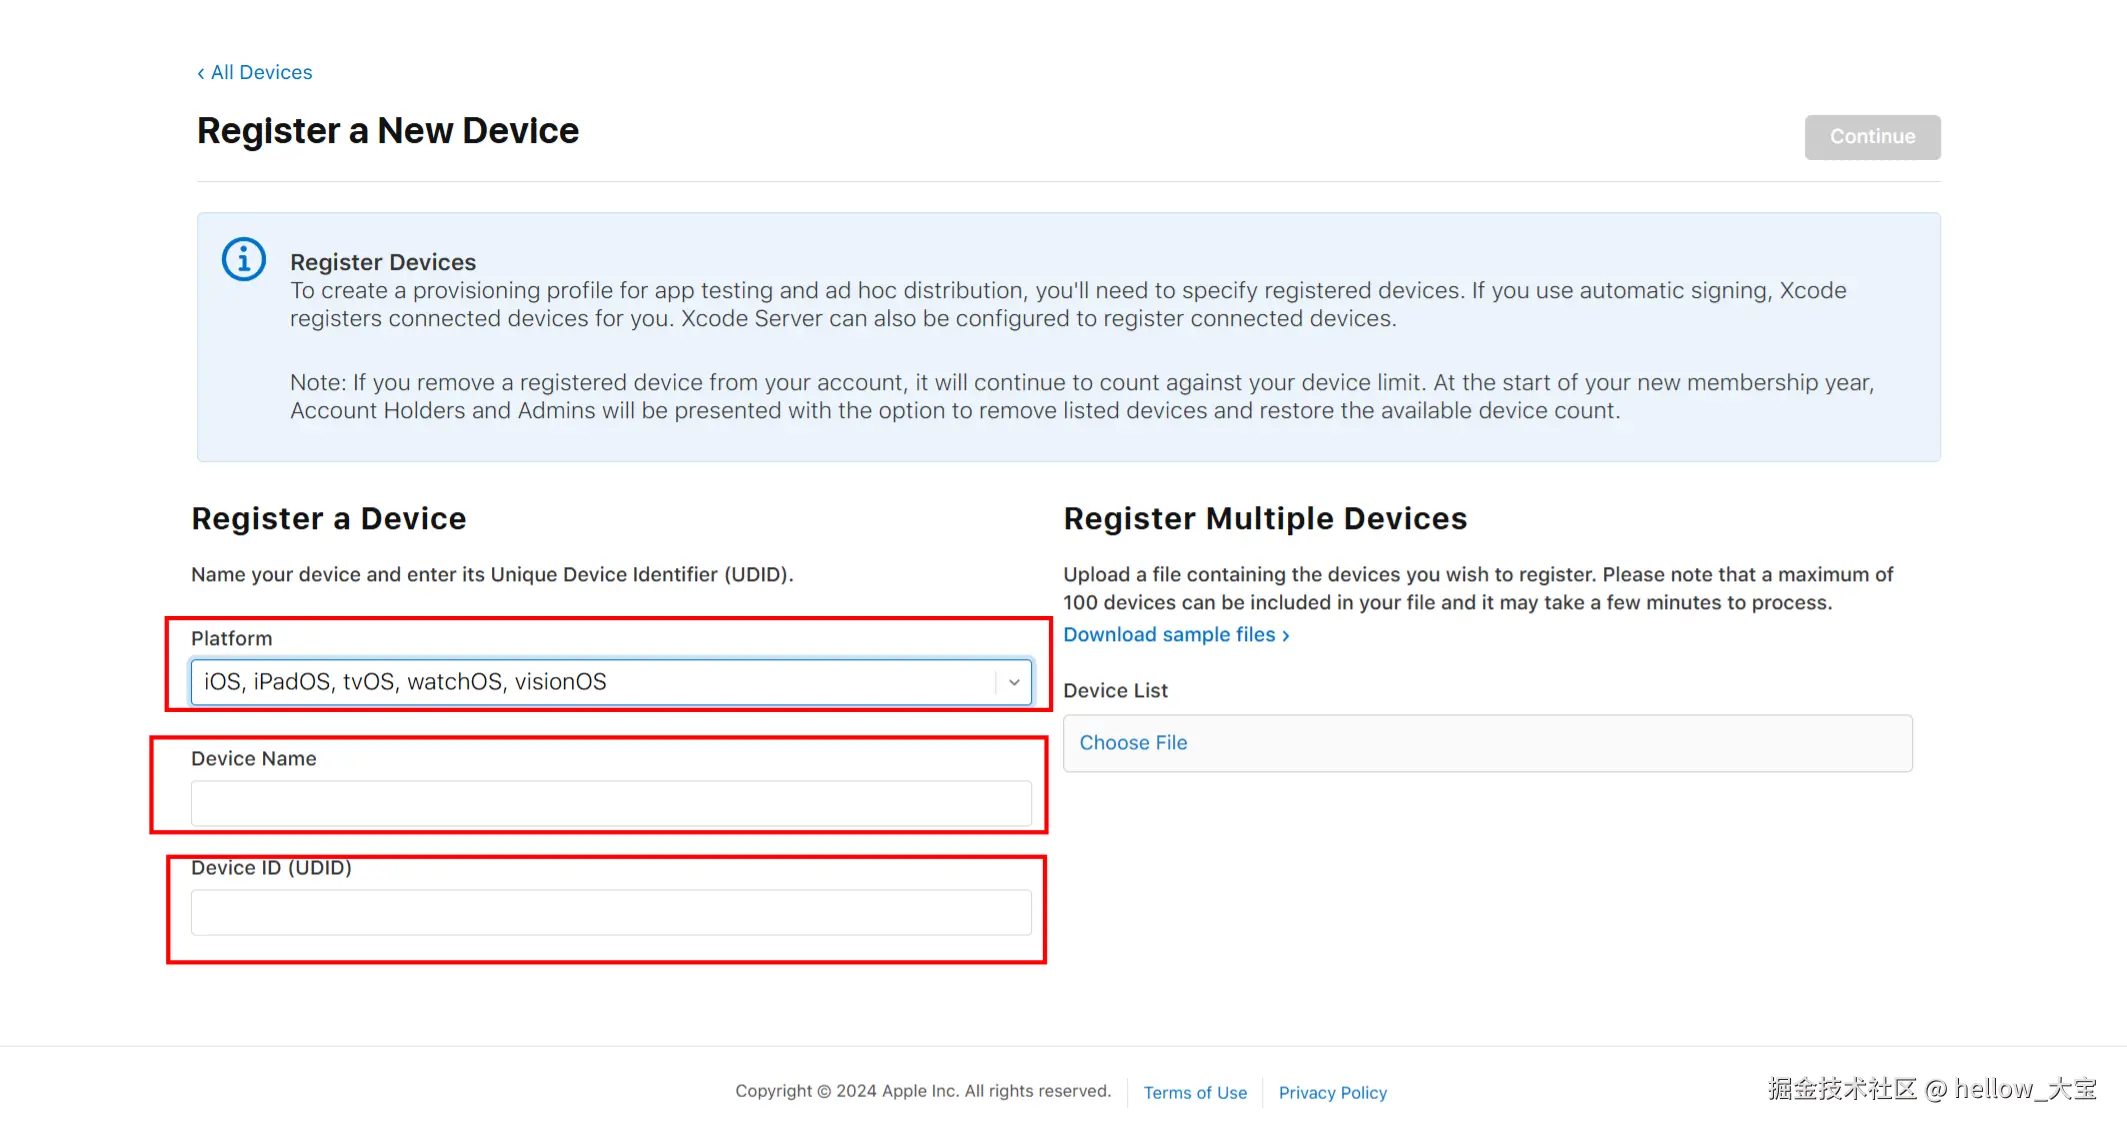Open Privacy Policy
This screenshot has height=1132, width=2127.
click(1332, 1093)
